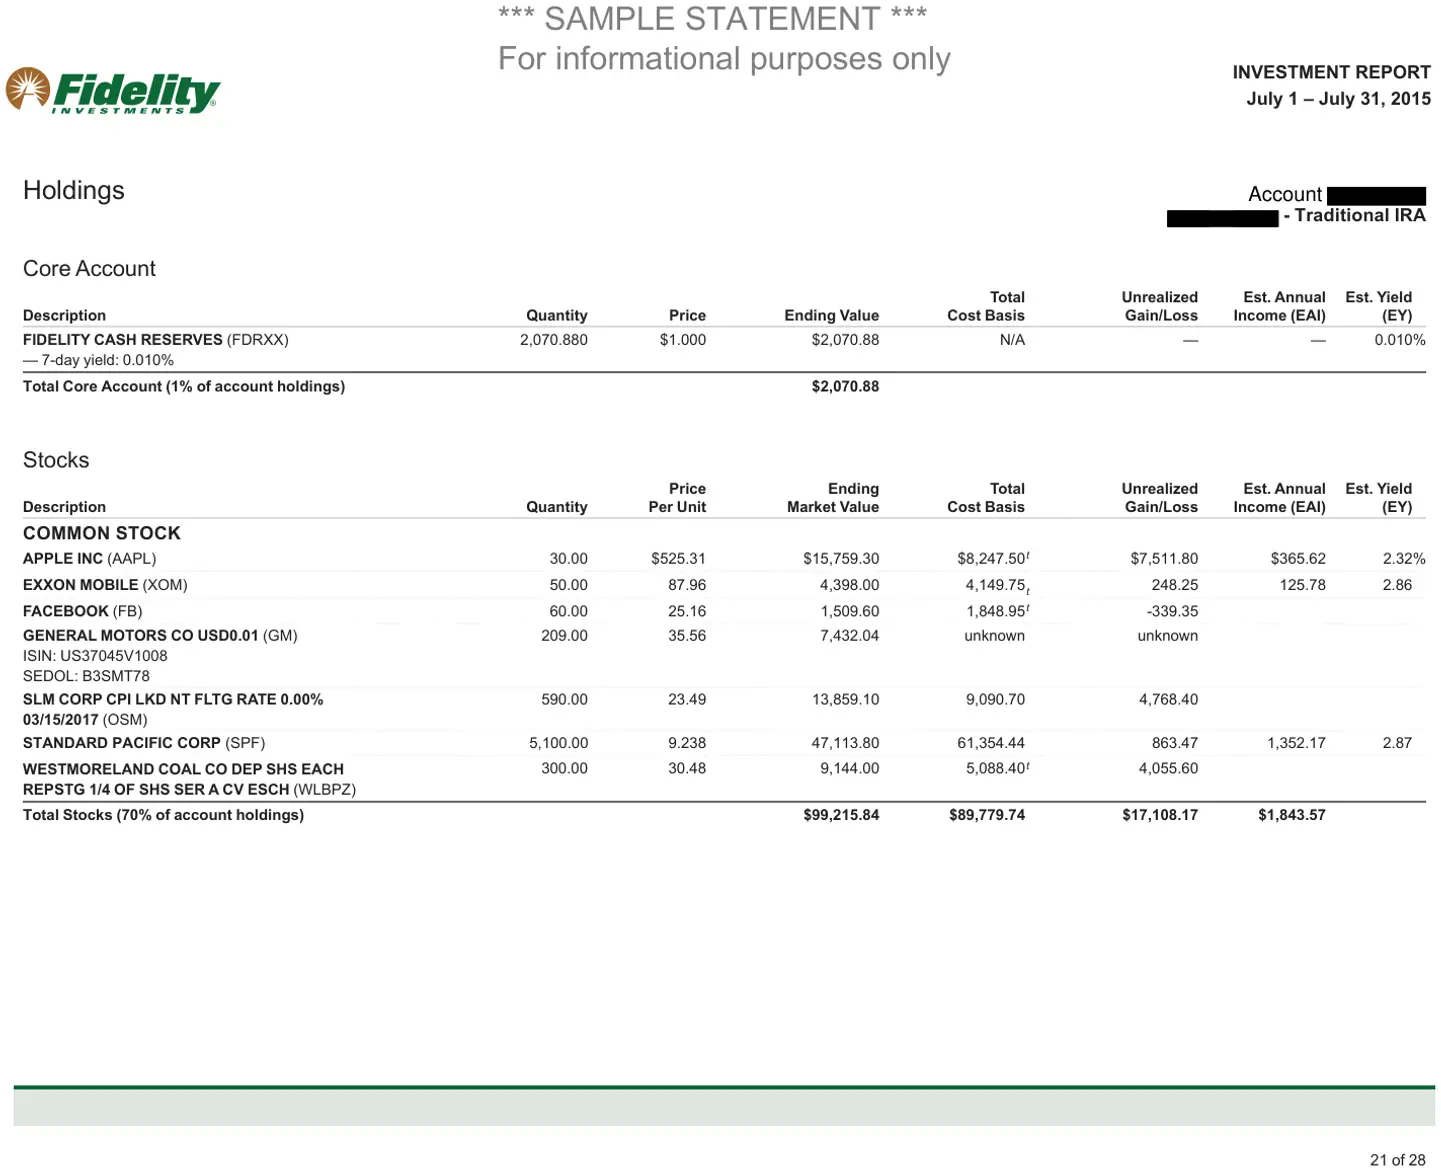Select the FACEBOOK (FB) holding
Screen dimensions: 1441x1172
(83, 611)
